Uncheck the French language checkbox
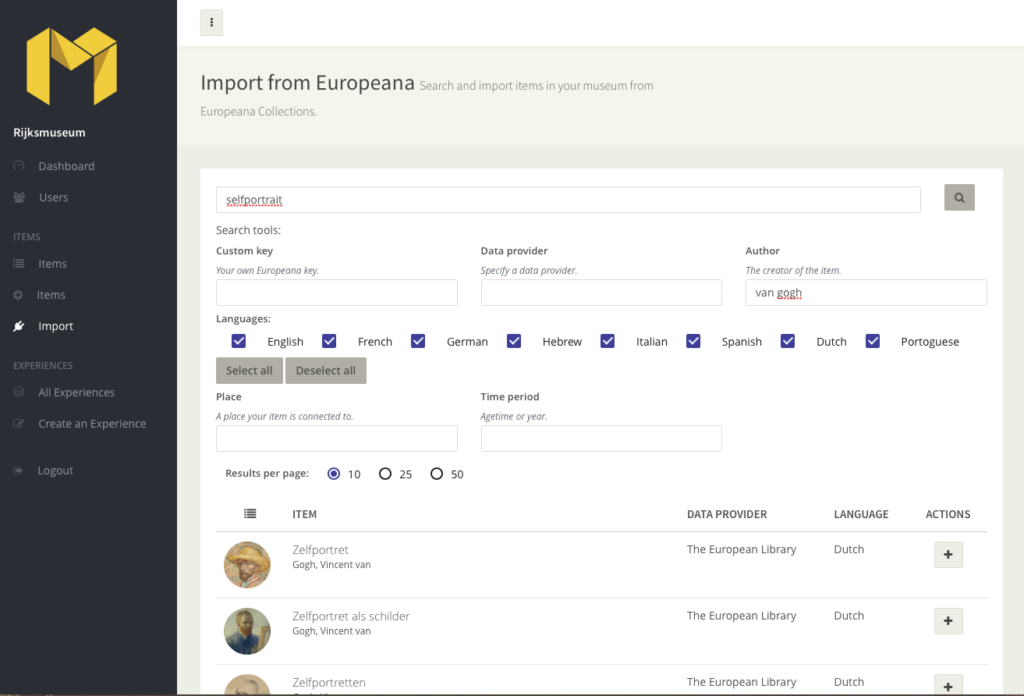 coord(329,341)
